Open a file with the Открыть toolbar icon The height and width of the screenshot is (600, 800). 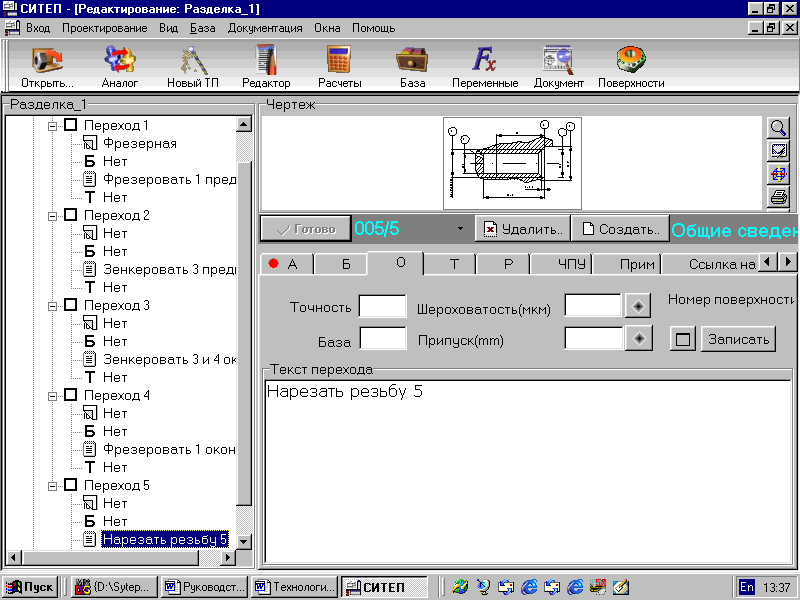pyautogui.click(x=47, y=66)
